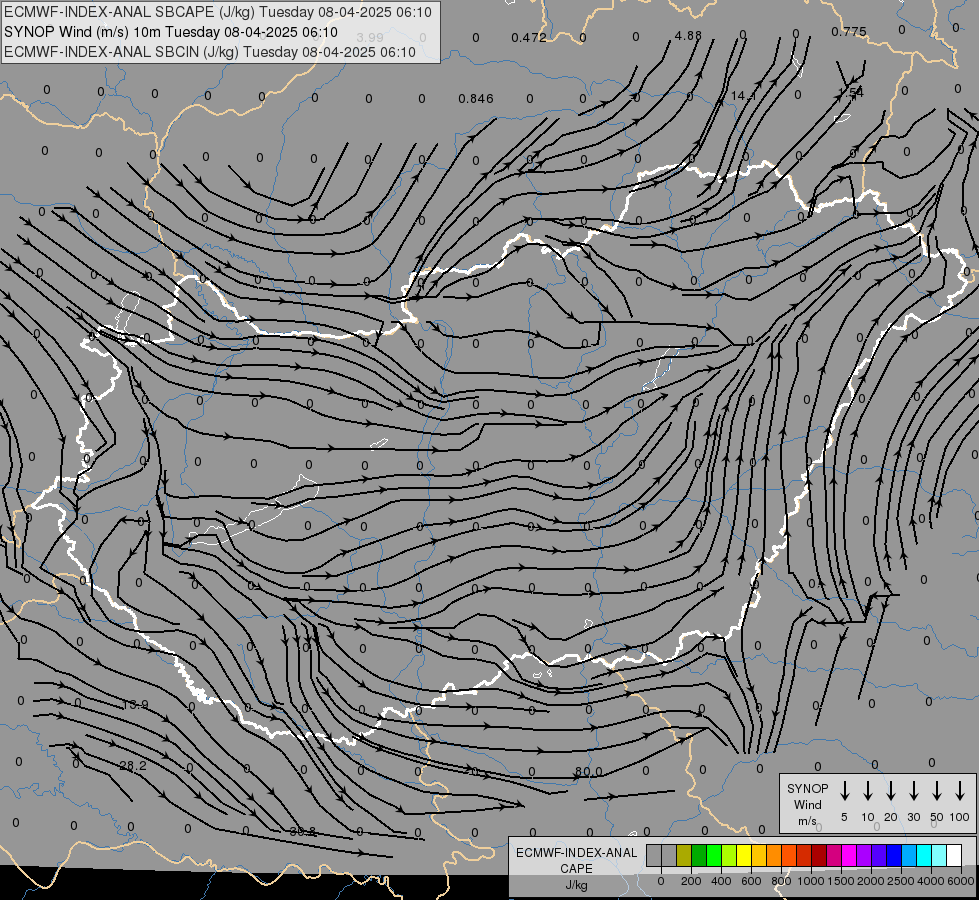The width and height of the screenshot is (979, 900).
Task: Click the 14.1 value on the map
Action: (743, 96)
